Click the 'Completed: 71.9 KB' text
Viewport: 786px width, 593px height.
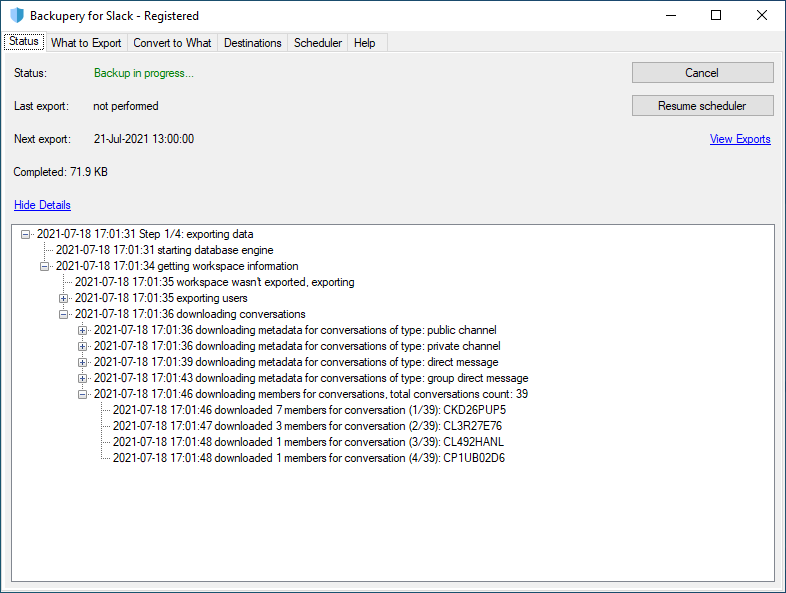tap(61, 172)
